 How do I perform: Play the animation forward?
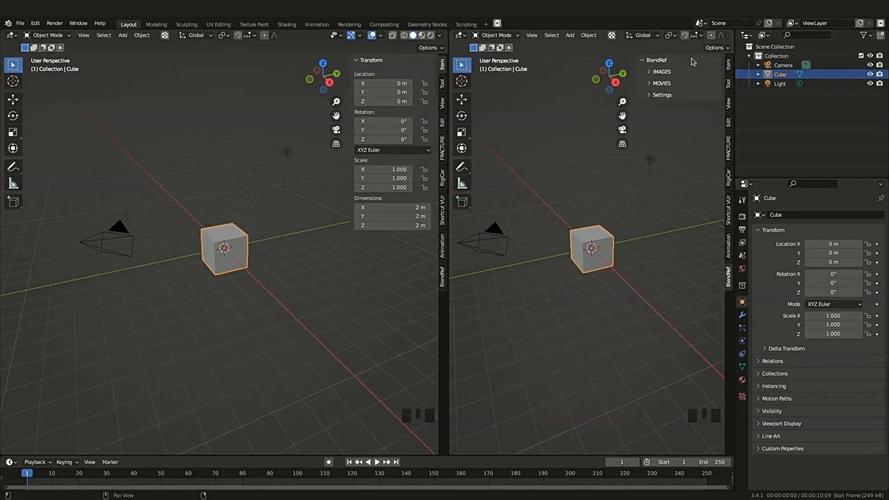pyautogui.click(x=378, y=462)
